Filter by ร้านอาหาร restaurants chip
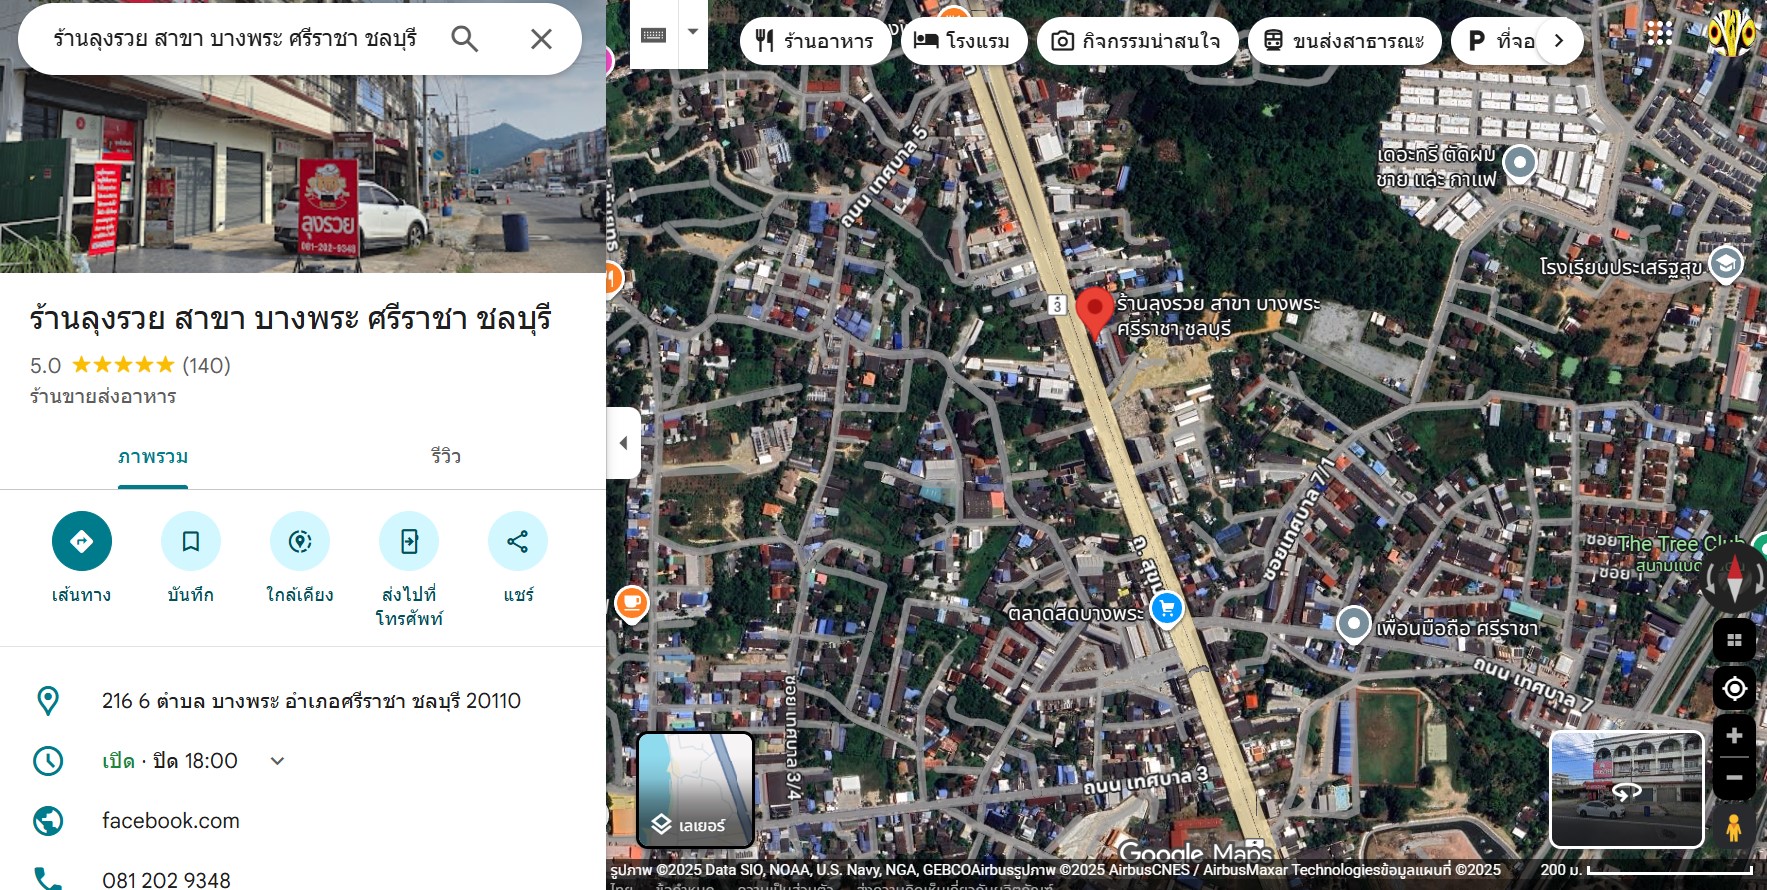The height and width of the screenshot is (890, 1767). click(x=815, y=41)
